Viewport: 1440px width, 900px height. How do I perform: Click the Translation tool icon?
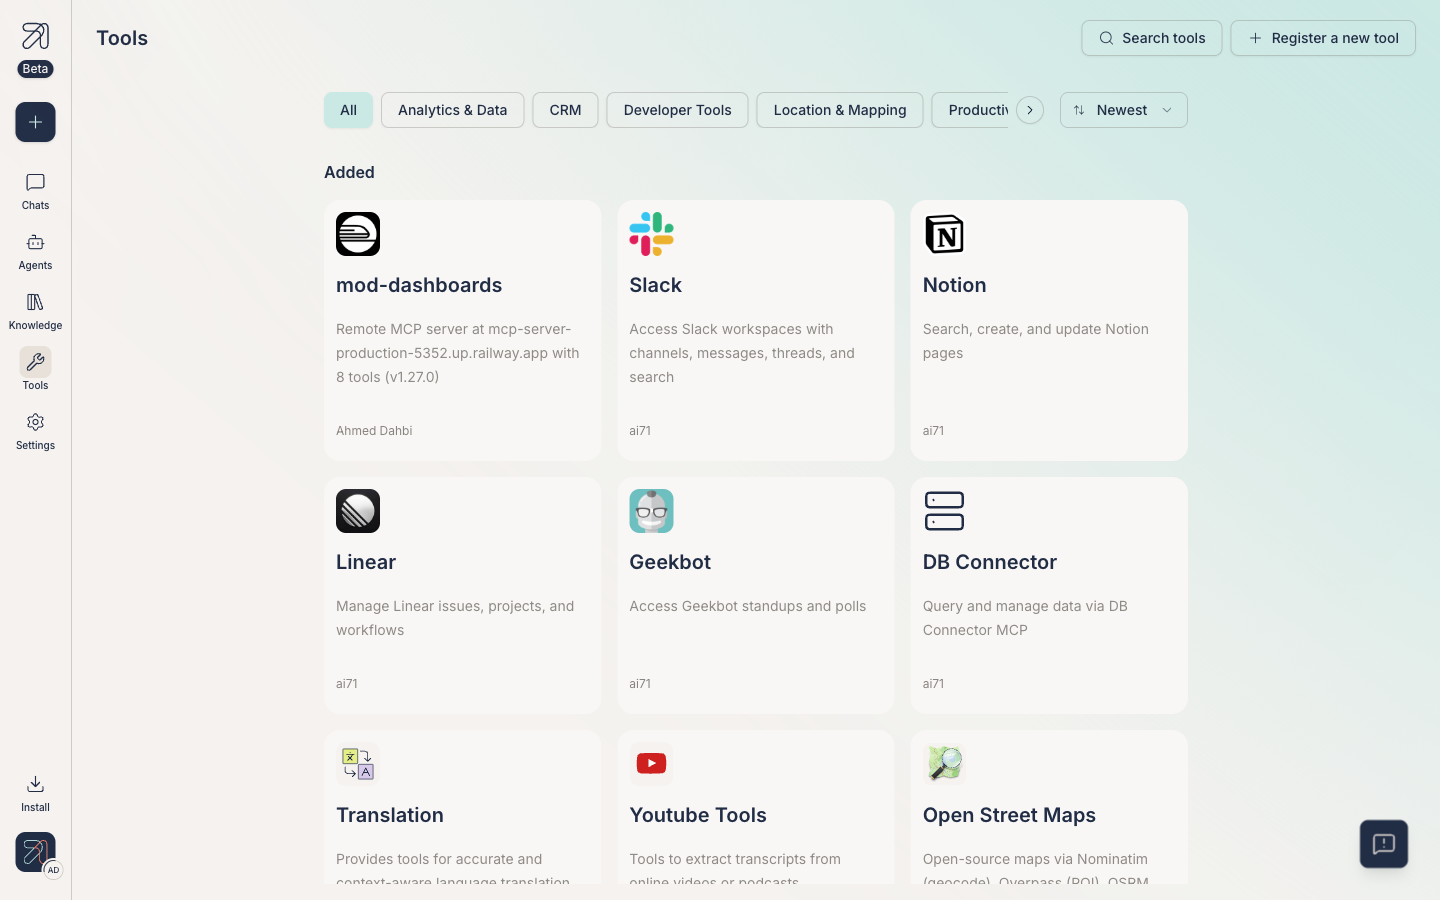pyautogui.click(x=358, y=764)
